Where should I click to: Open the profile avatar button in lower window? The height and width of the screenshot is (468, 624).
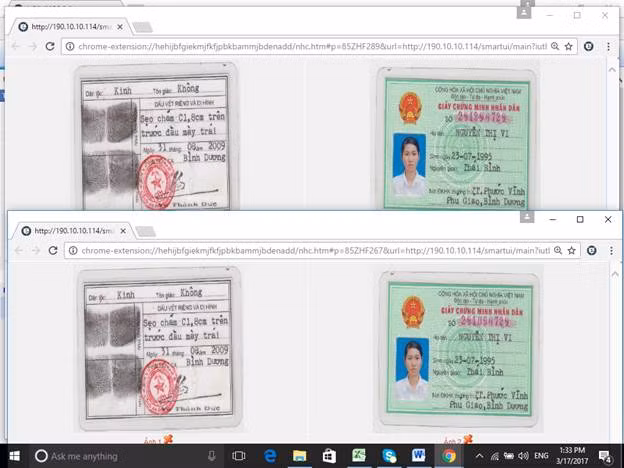(x=527, y=217)
